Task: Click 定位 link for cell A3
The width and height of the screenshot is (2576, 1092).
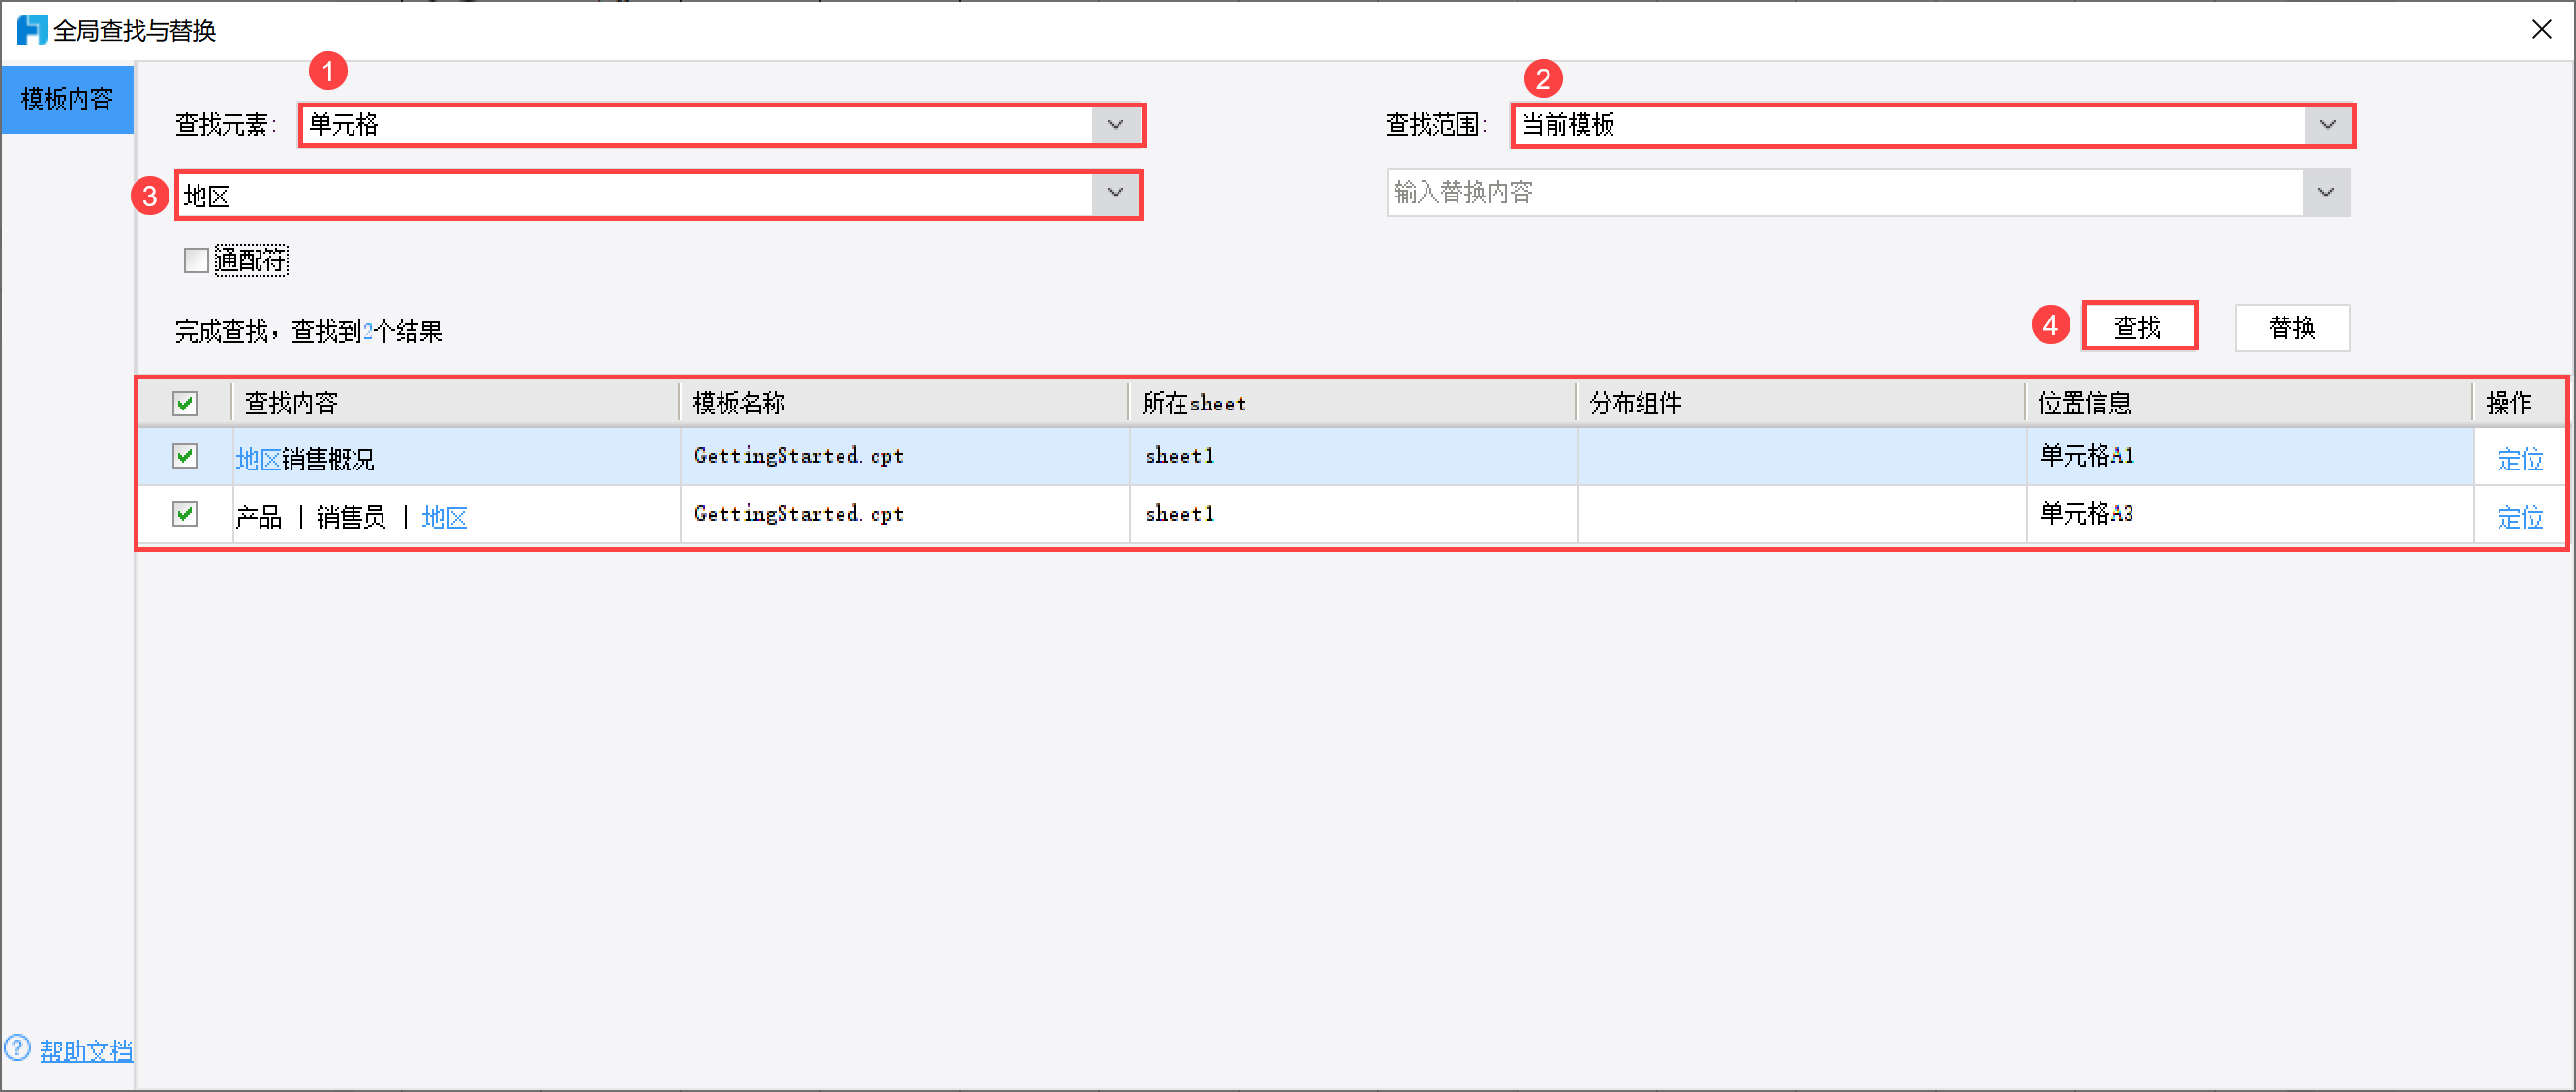Action: (x=2519, y=517)
